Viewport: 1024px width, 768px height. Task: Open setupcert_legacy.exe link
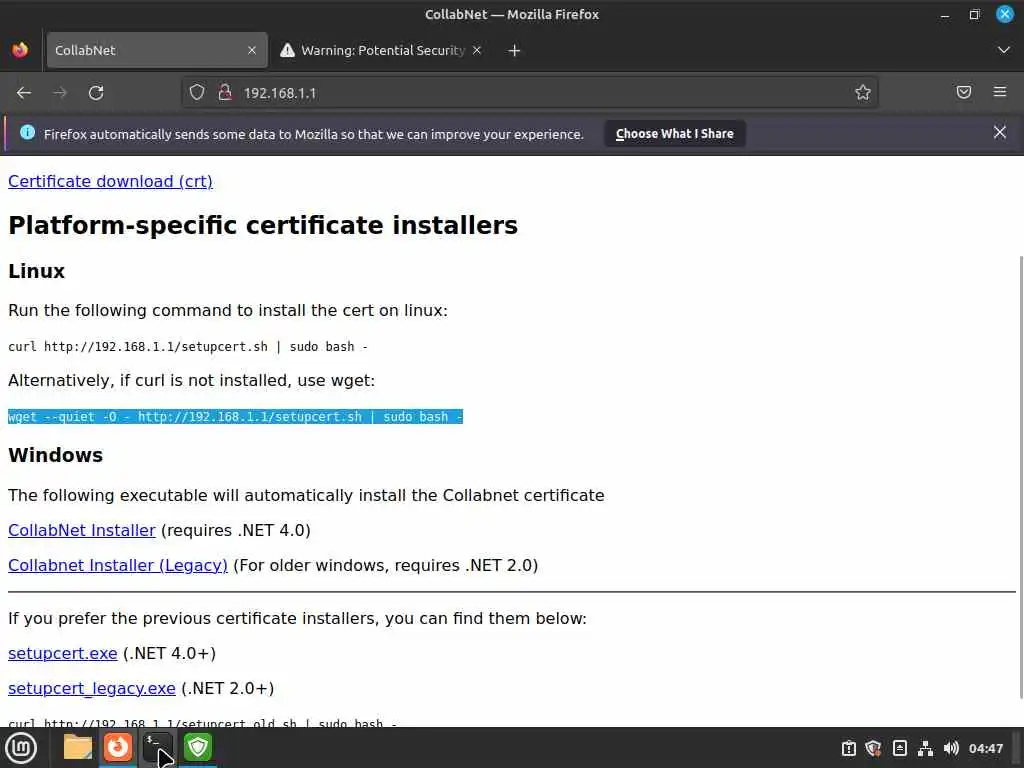[x=91, y=688]
